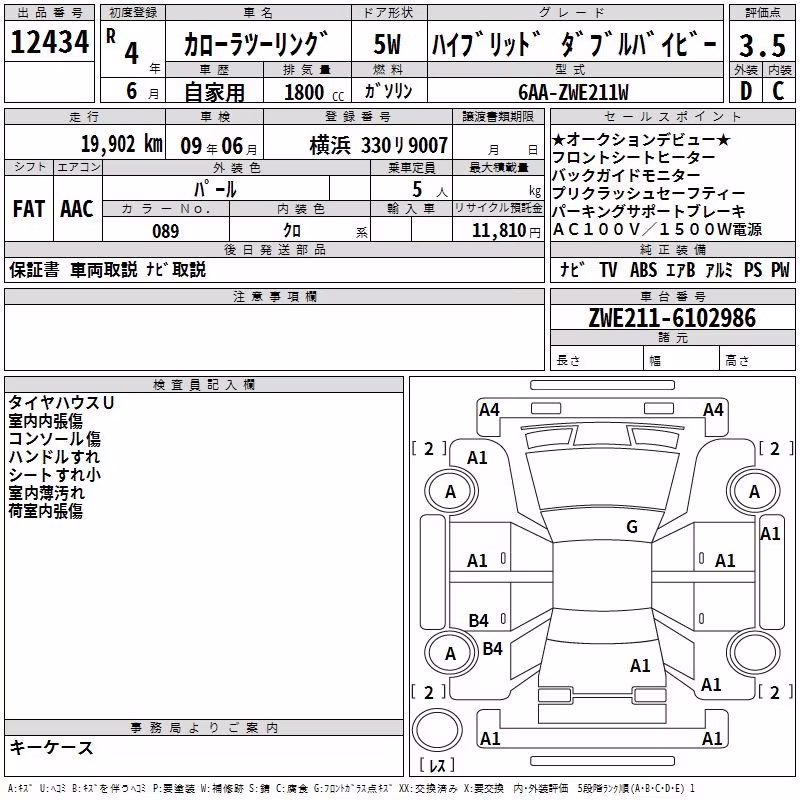Click the 検査員記入欄 section header
This screenshot has width=800, height=800.
(204, 385)
